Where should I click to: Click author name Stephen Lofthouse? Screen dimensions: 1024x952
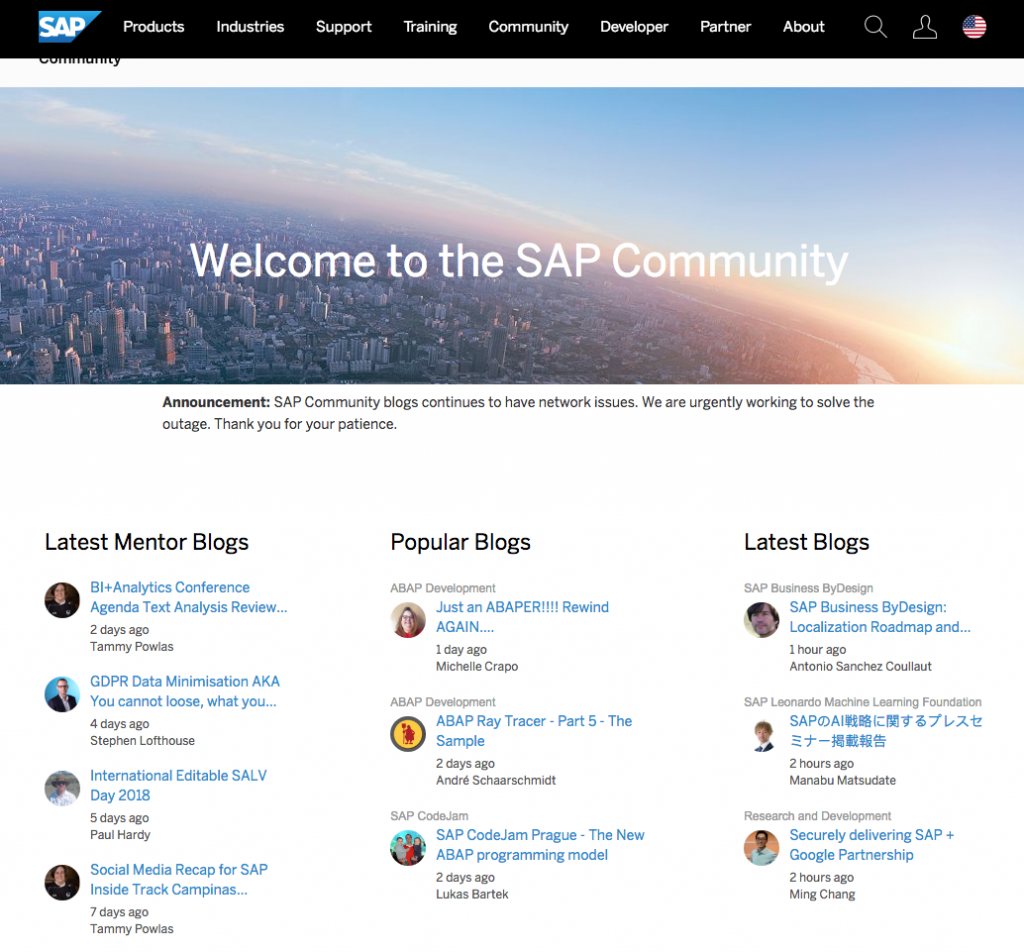142,741
